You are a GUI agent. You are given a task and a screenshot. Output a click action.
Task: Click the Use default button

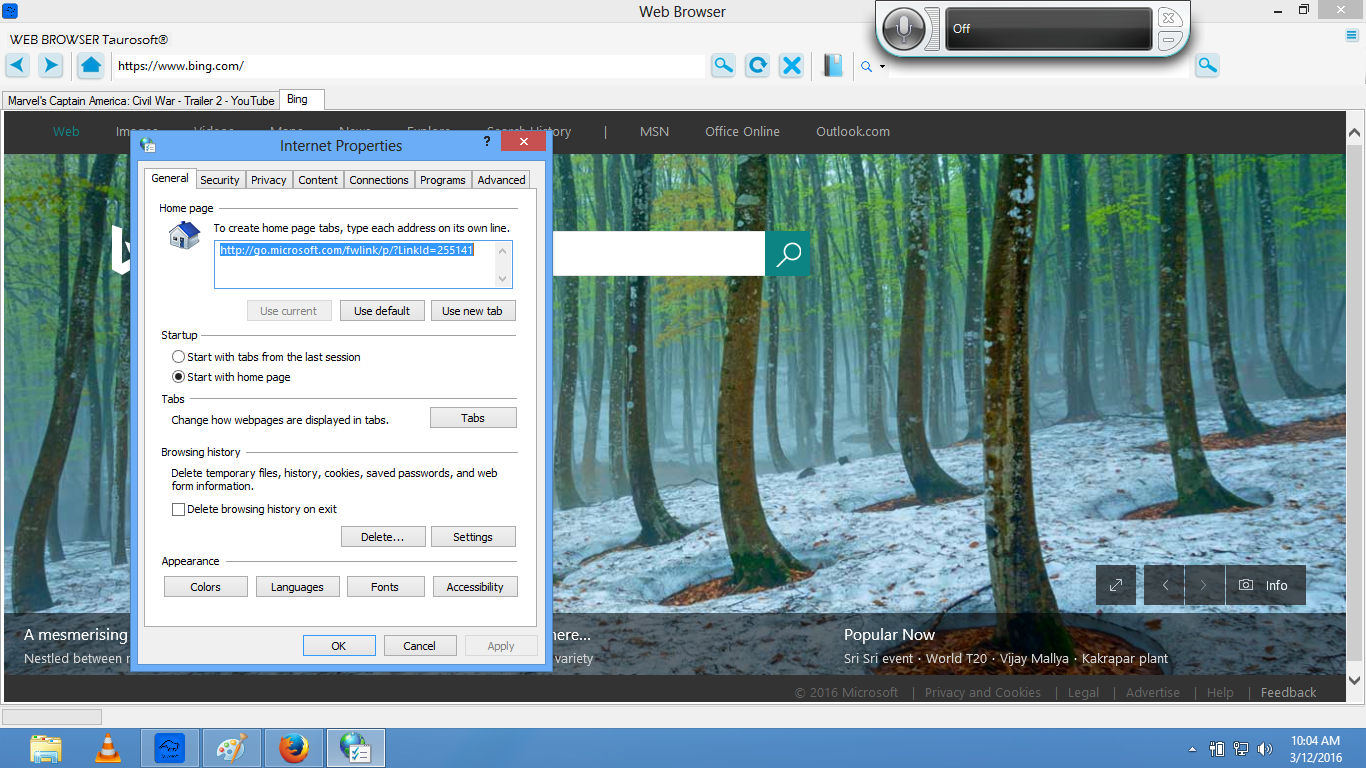tap(382, 311)
